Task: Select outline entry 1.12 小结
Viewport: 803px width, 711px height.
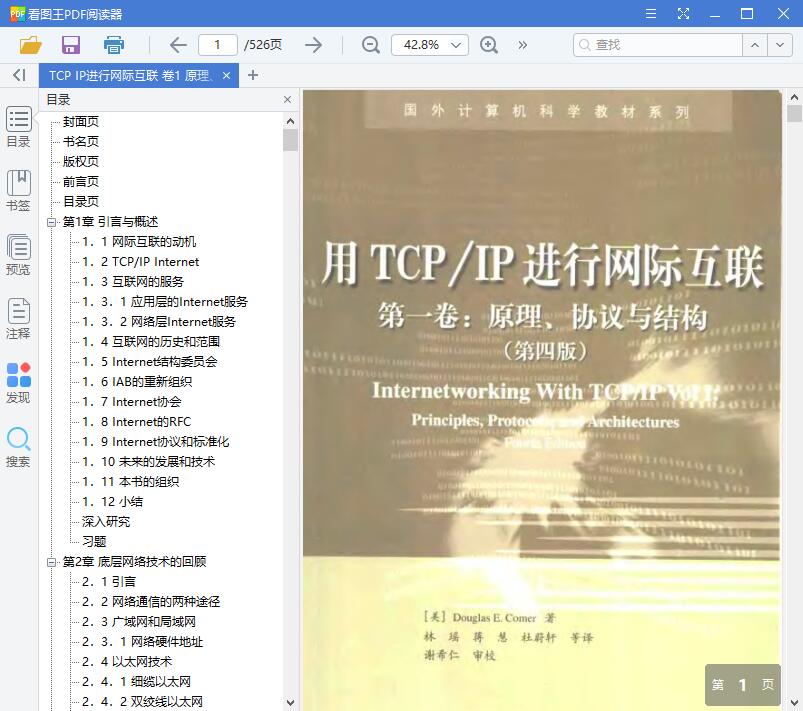Action: tap(112, 501)
